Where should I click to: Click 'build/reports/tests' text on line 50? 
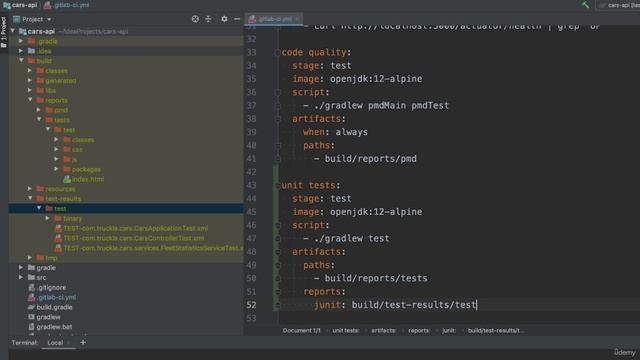click(x=376, y=278)
